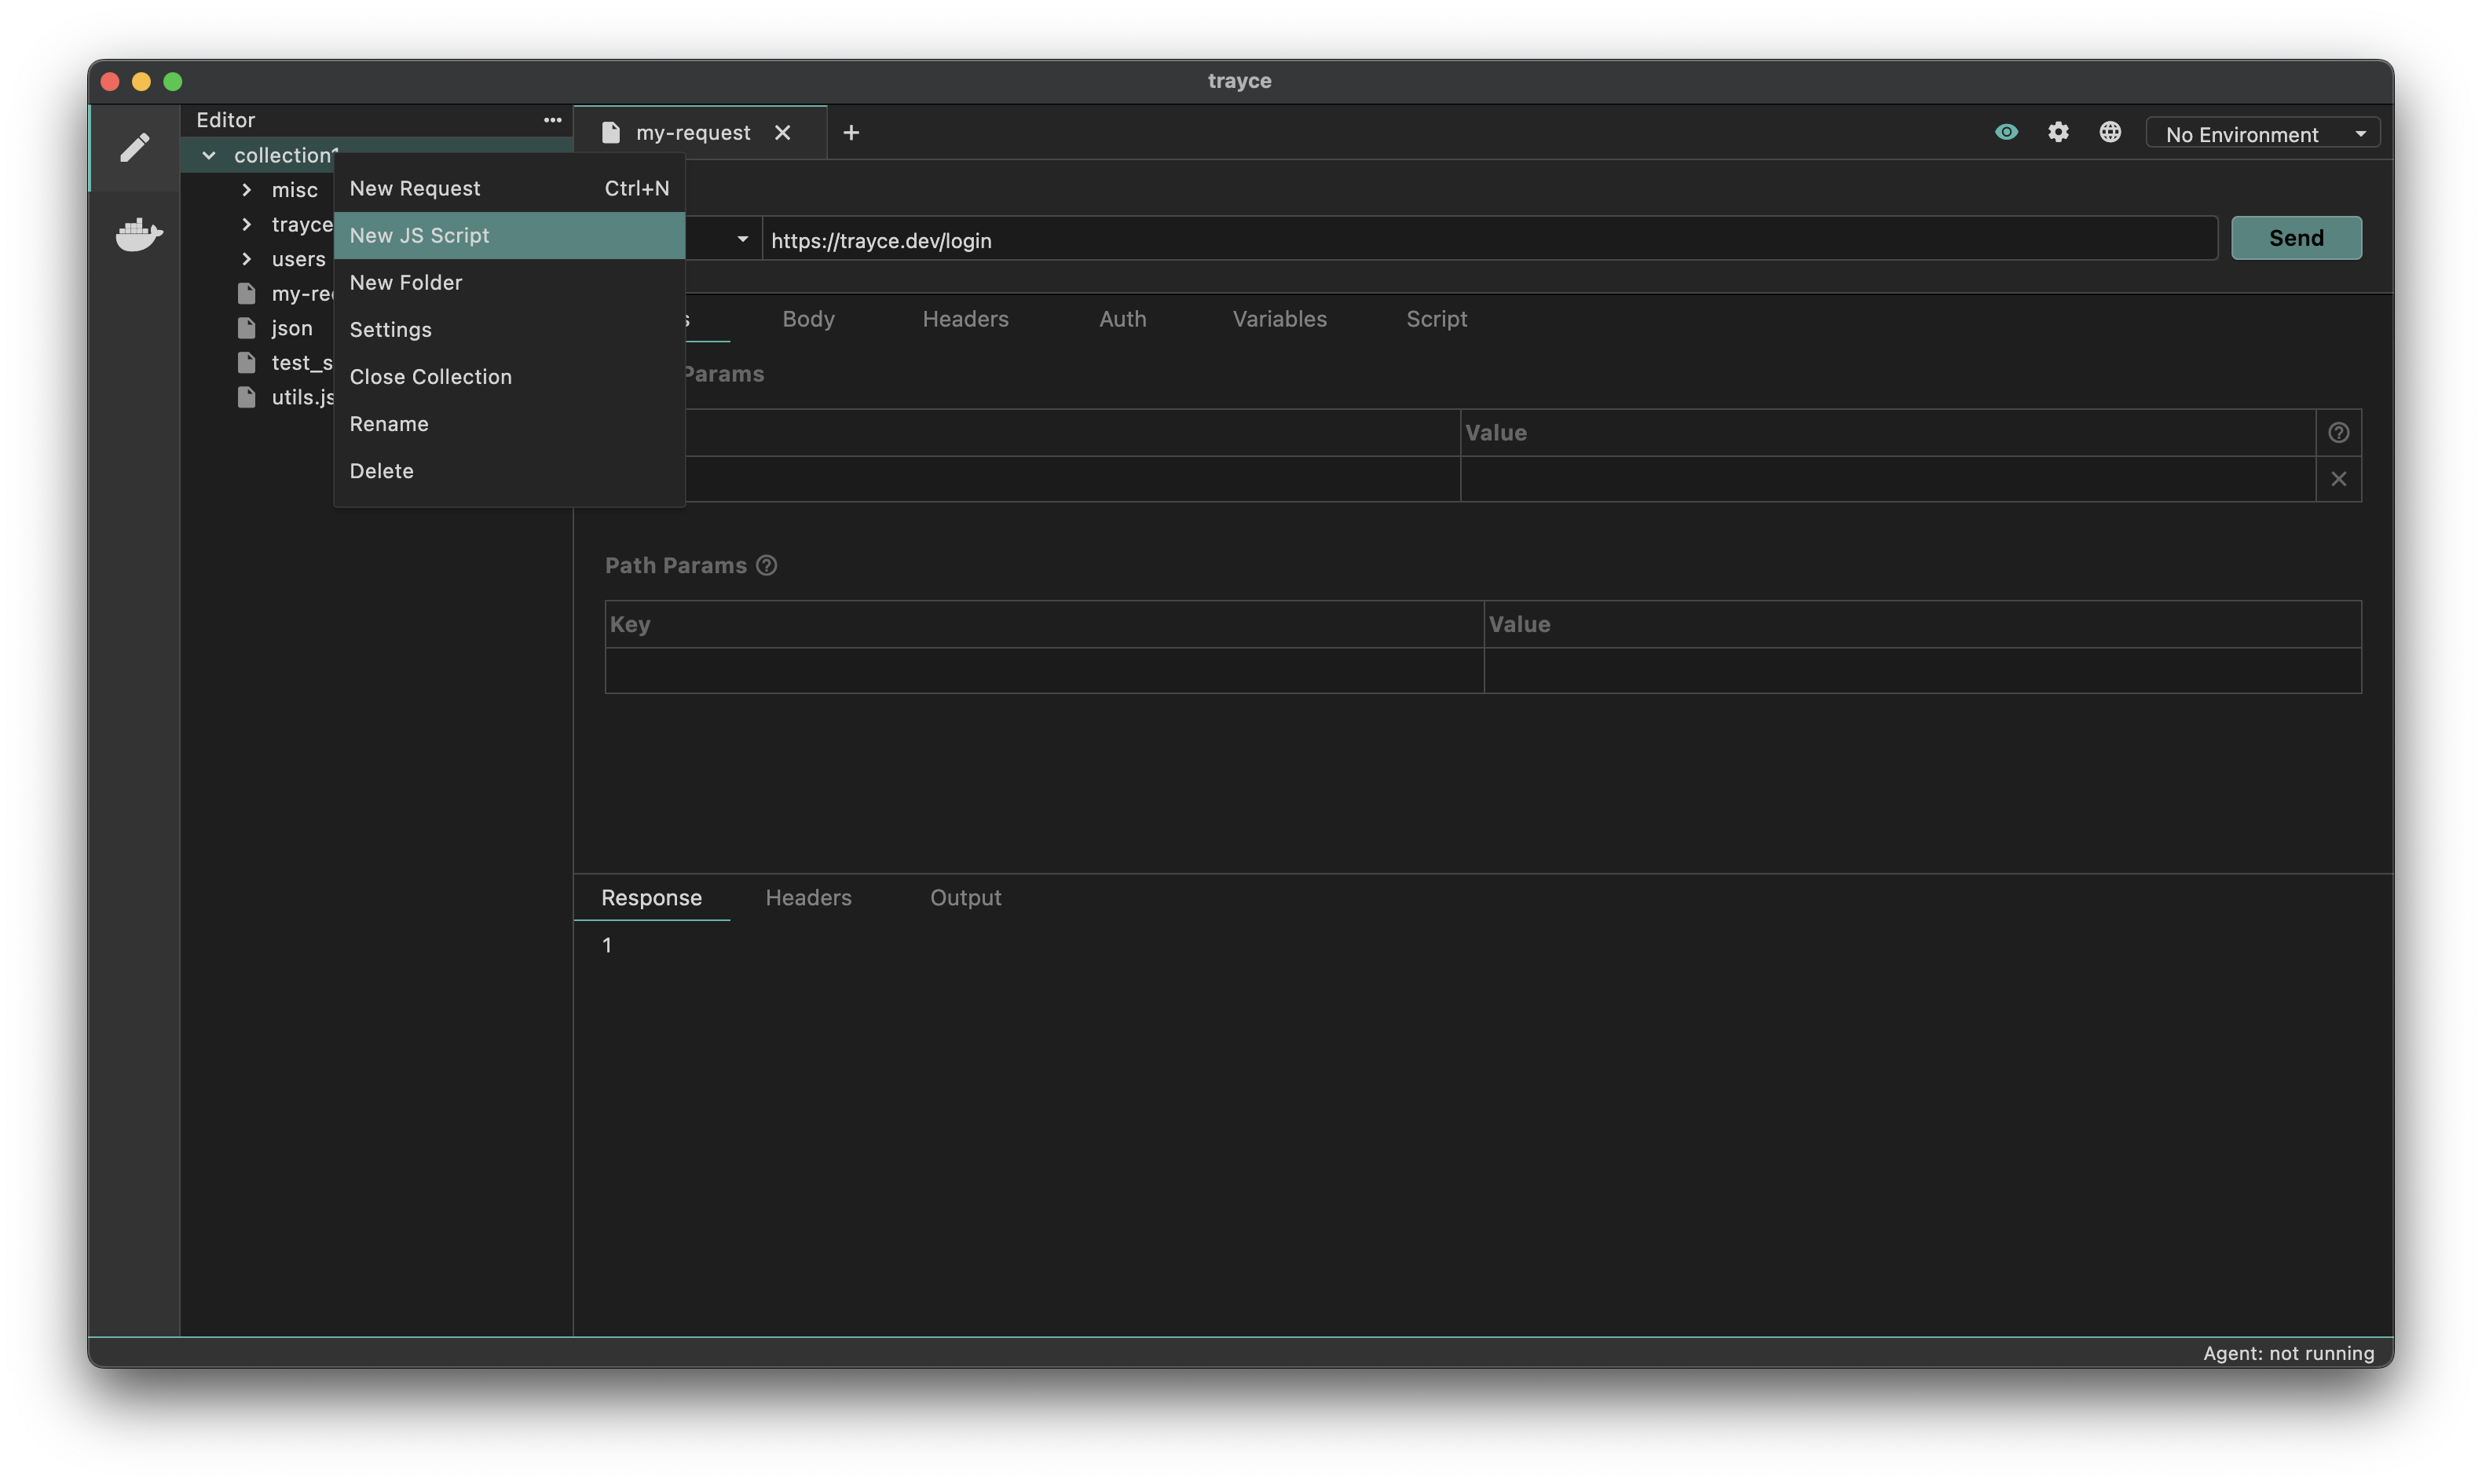The image size is (2482, 1484).
Task: Send the request with Send button
Action: (2296, 238)
